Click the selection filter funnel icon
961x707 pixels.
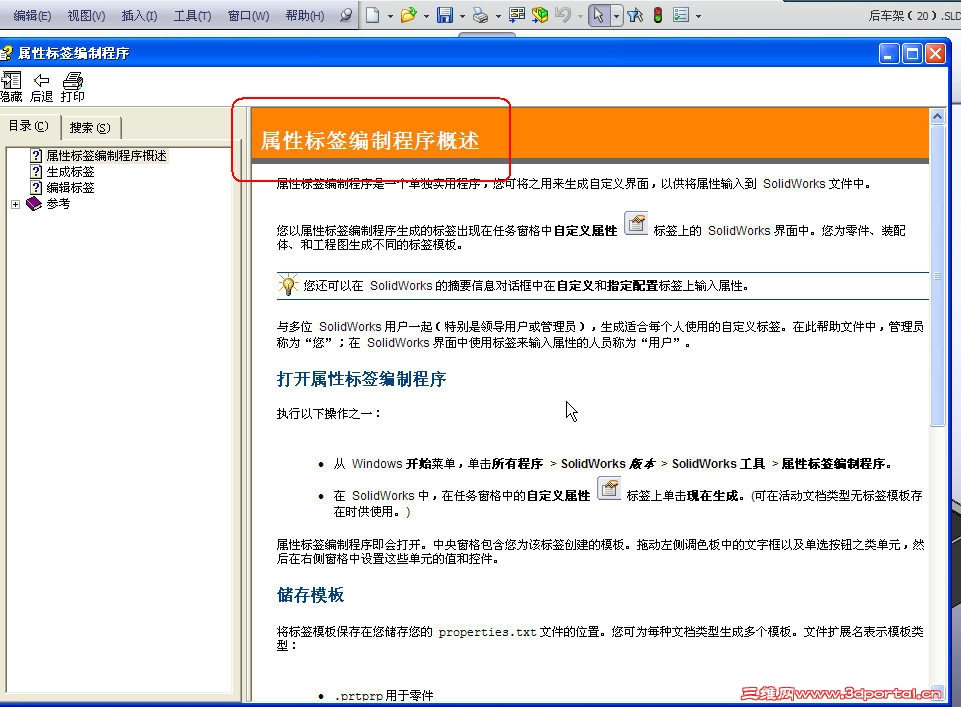click(x=636, y=15)
